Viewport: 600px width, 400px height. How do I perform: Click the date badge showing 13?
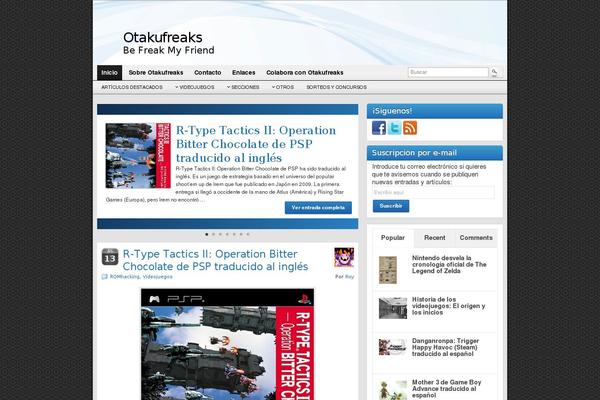coord(110,257)
